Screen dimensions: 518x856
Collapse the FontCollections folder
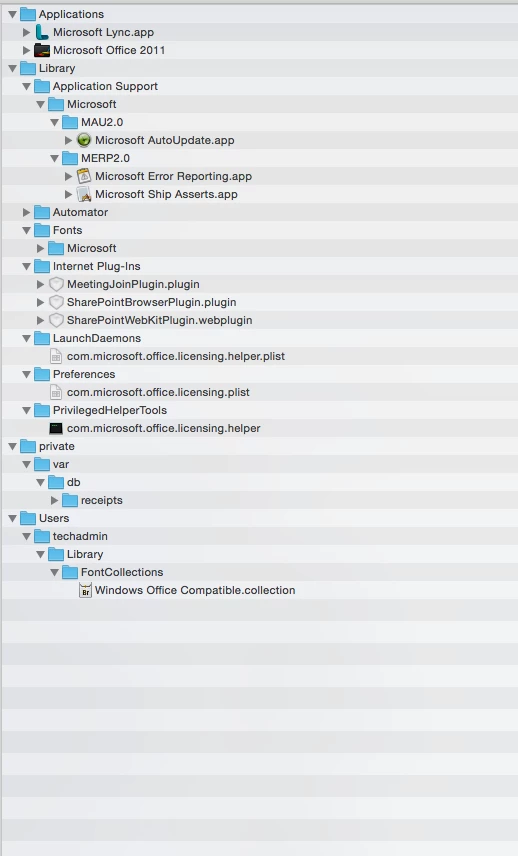pyautogui.click(x=55, y=573)
